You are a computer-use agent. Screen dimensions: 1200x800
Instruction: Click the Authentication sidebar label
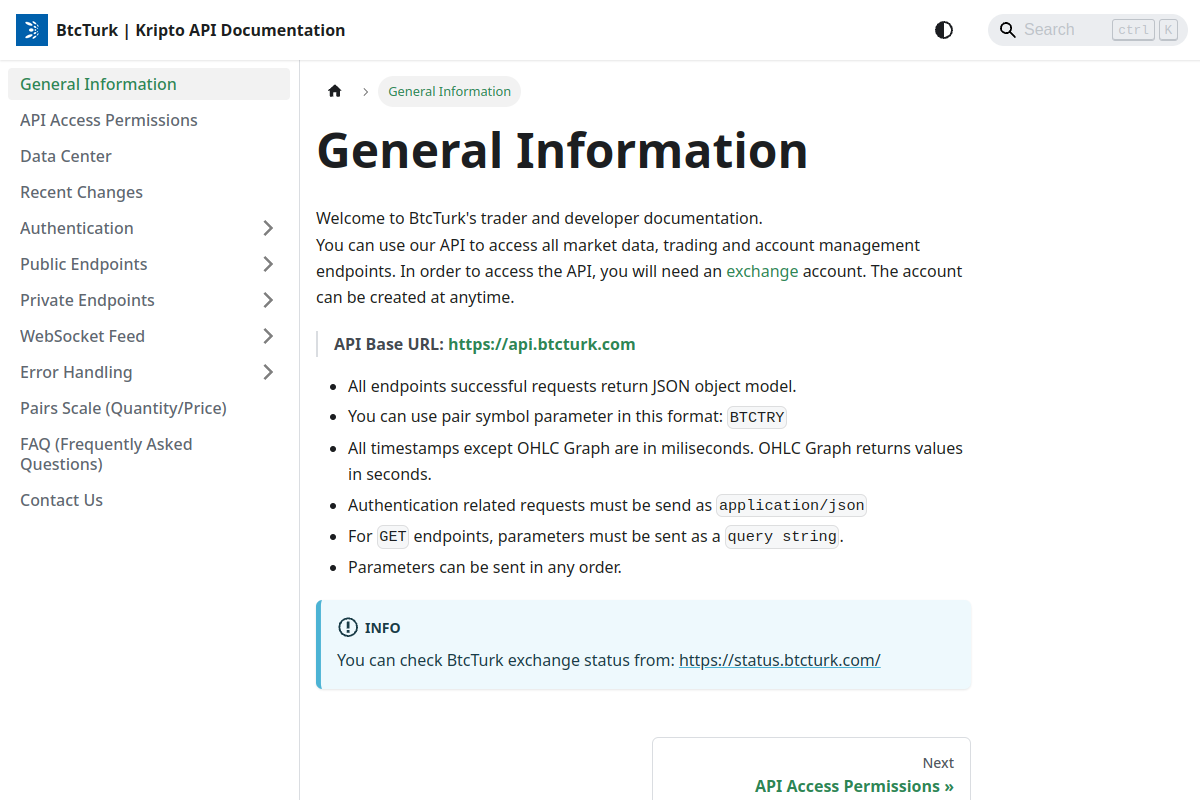(77, 228)
